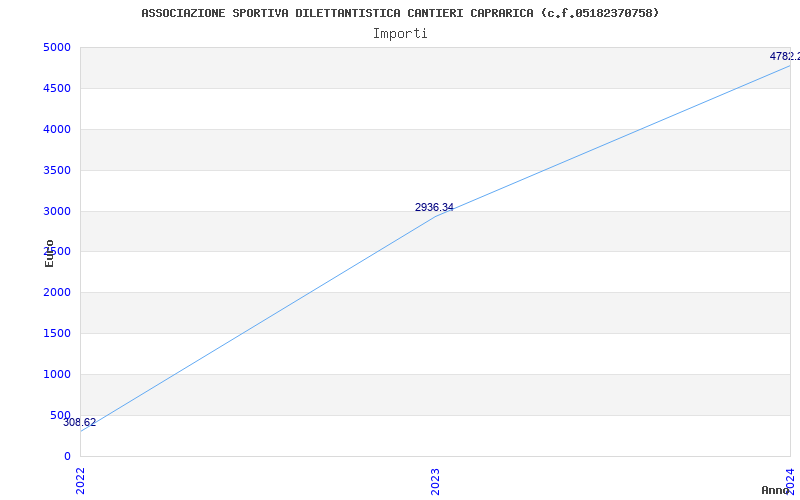The height and width of the screenshot is (500, 800).
Task: Click the 4782 data label at top right
Action: [785, 56]
